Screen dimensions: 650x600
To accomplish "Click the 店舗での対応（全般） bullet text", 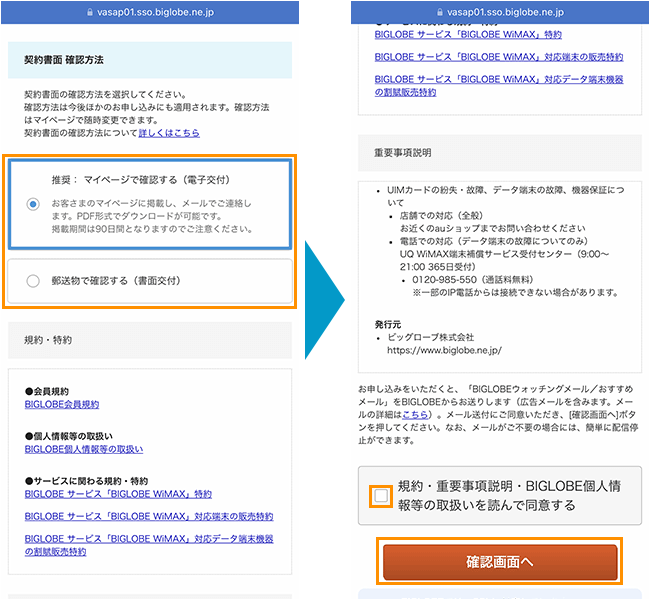I will pyautogui.click(x=441, y=216).
